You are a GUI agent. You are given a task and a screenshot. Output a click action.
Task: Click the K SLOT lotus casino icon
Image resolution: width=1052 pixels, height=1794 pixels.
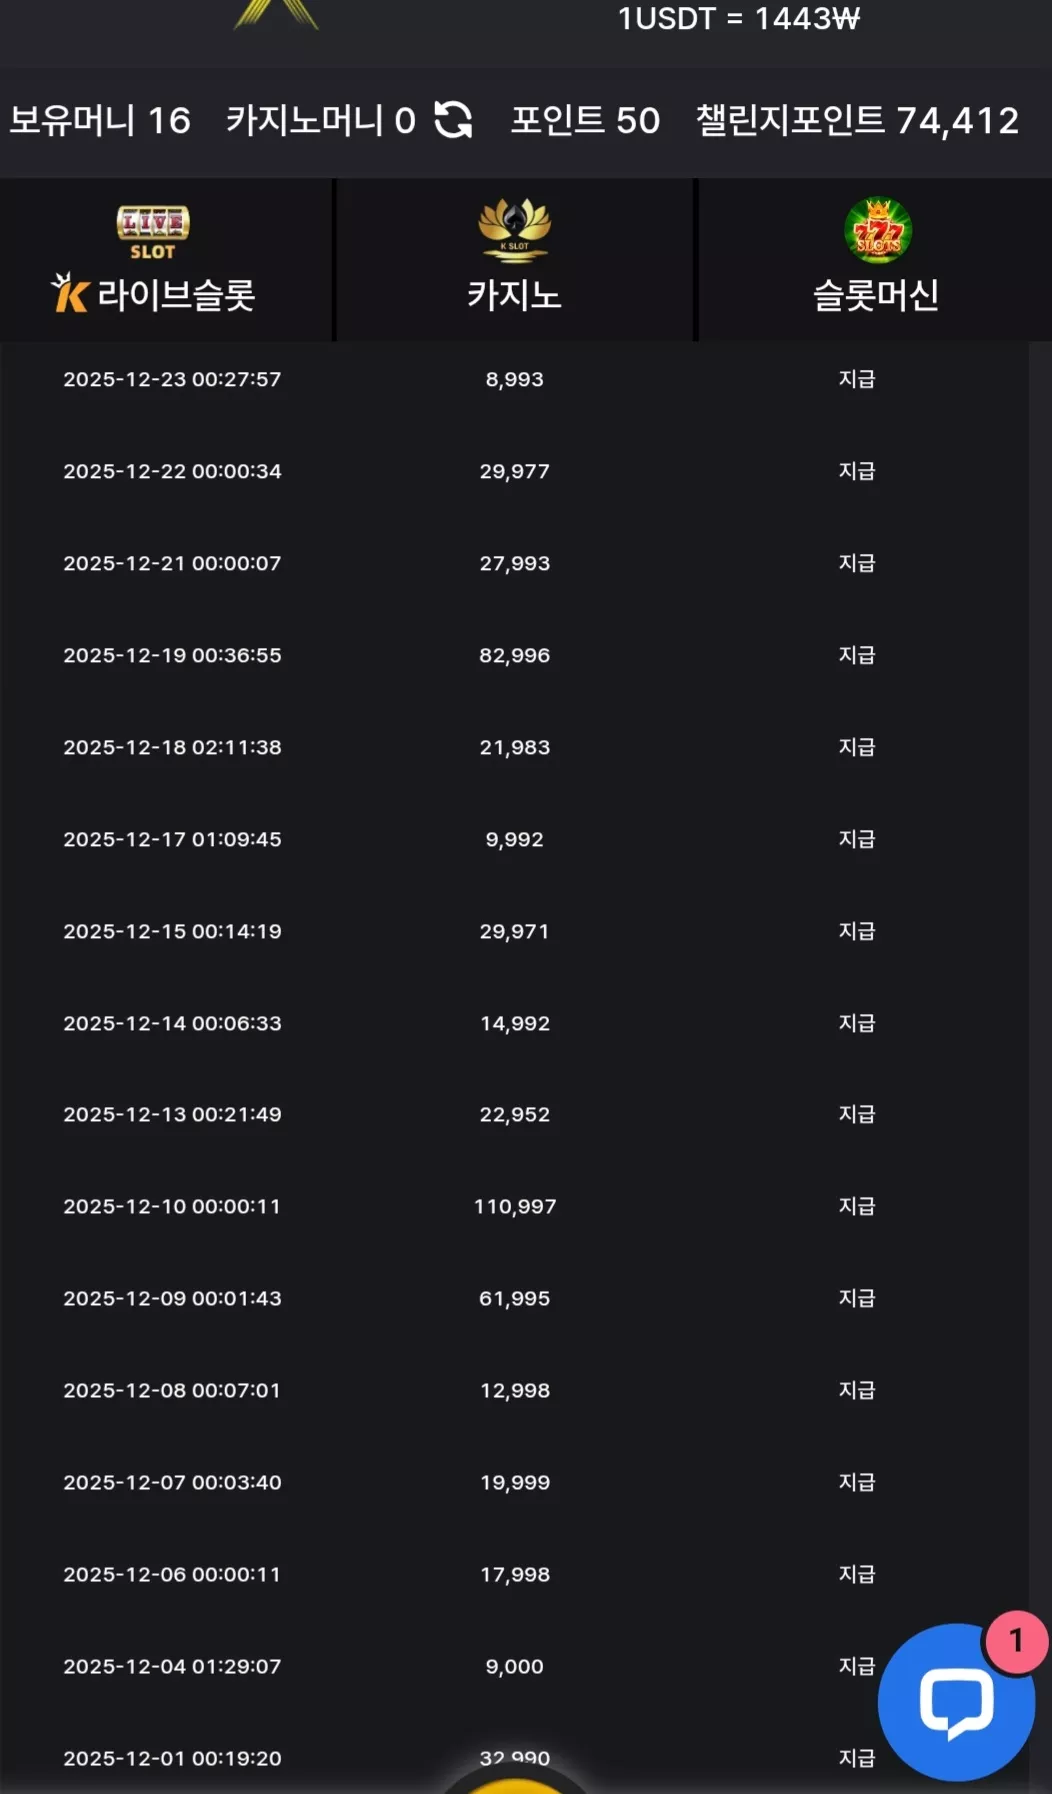click(x=514, y=230)
